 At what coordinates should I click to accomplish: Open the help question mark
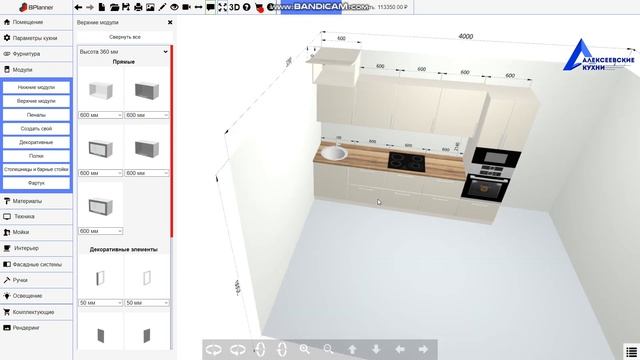247,7
